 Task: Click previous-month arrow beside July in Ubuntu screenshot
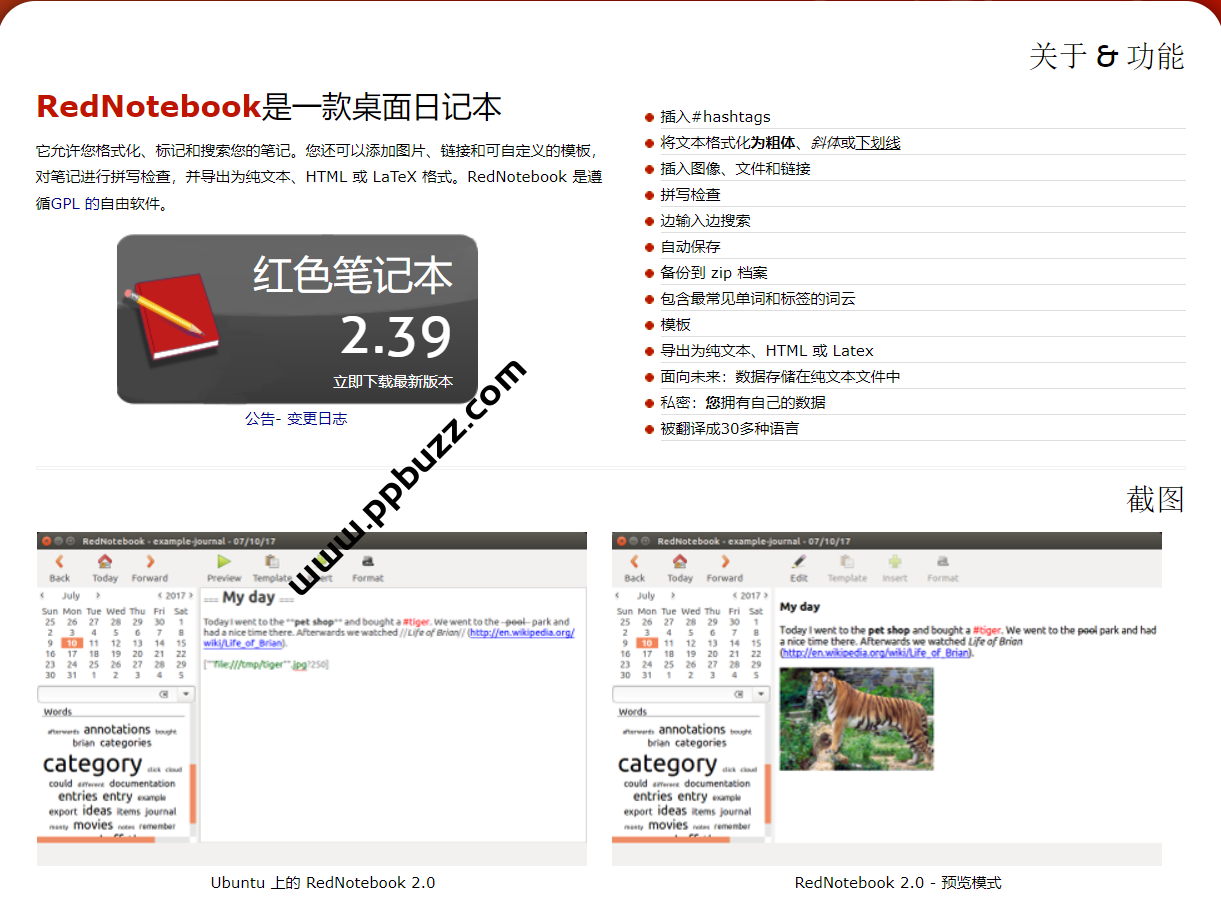[x=43, y=595]
